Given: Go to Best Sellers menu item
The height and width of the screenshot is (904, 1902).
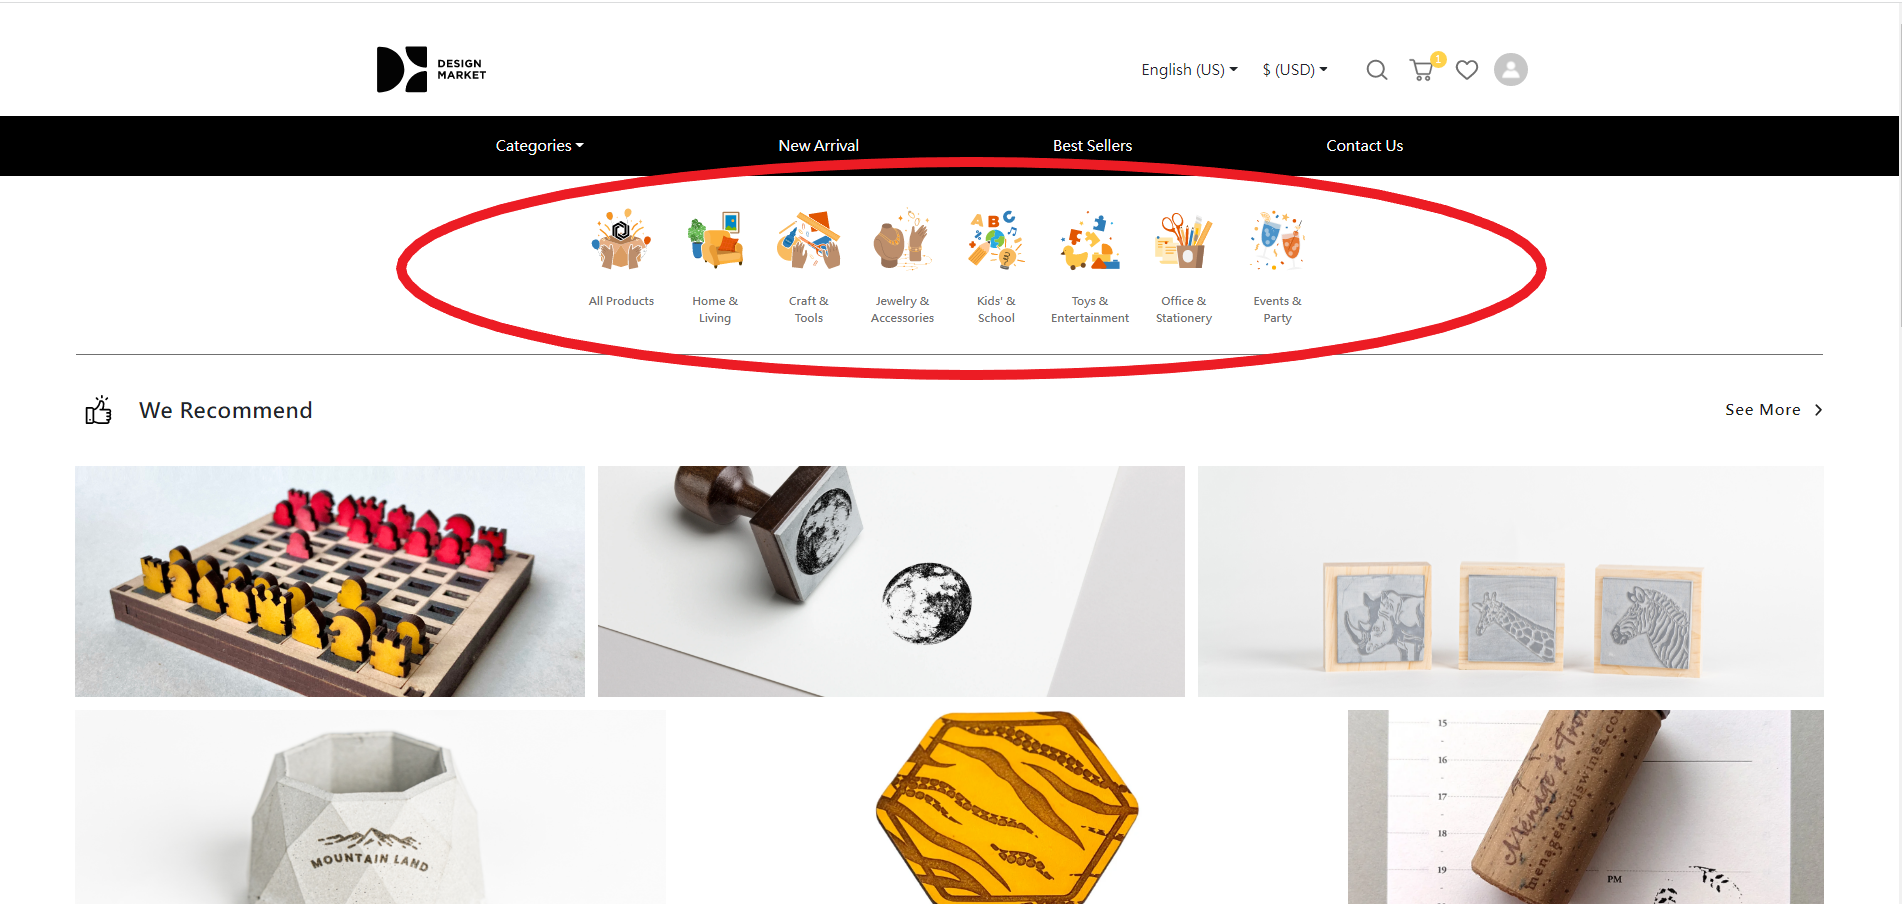Looking at the screenshot, I should coord(1092,146).
